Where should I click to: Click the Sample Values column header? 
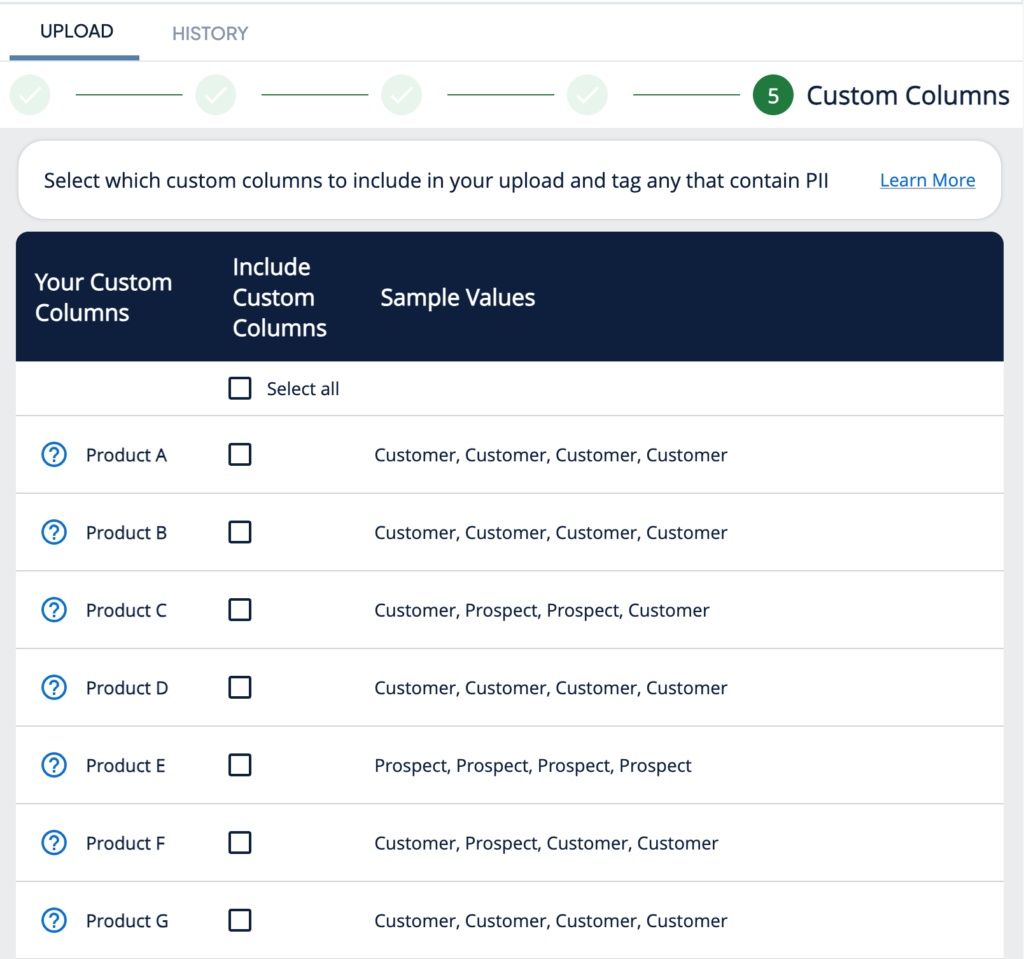pyautogui.click(x=458, y=297)
